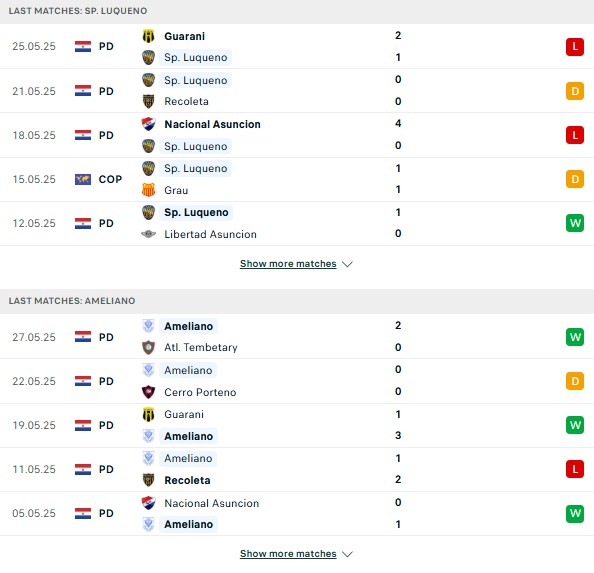Viewport: 594px width, 573px height.
Task: Click the Libertad Asuncion crest icon
Action: tap(148, 234)
